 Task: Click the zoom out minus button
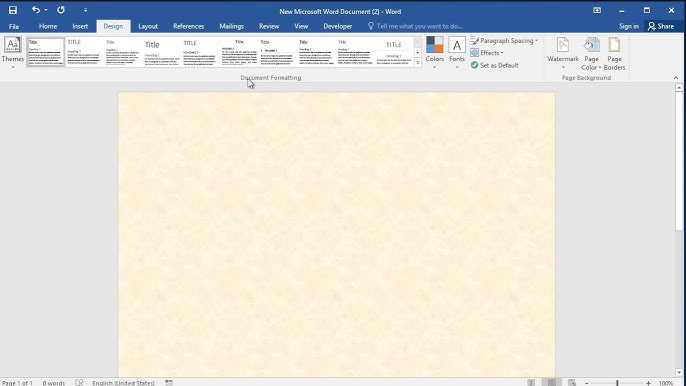(x=587, y=383)
